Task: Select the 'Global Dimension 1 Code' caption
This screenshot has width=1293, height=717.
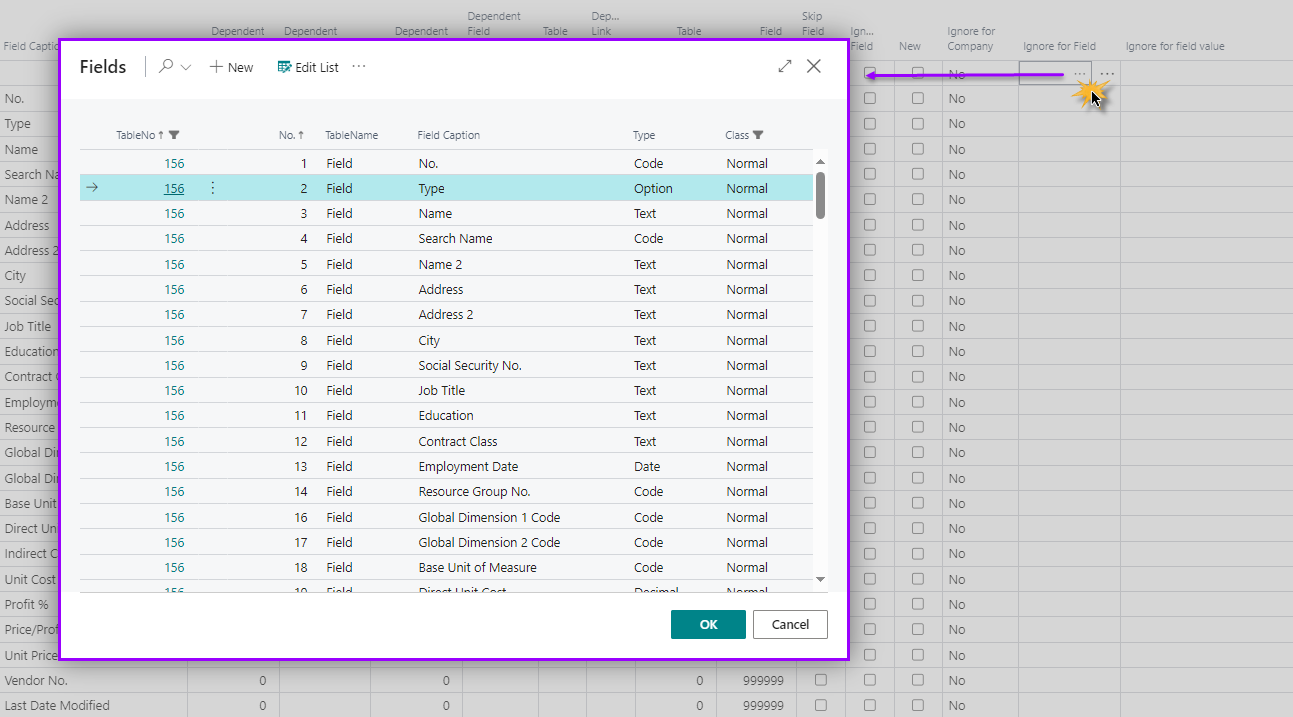Action: tap(489, 517)
